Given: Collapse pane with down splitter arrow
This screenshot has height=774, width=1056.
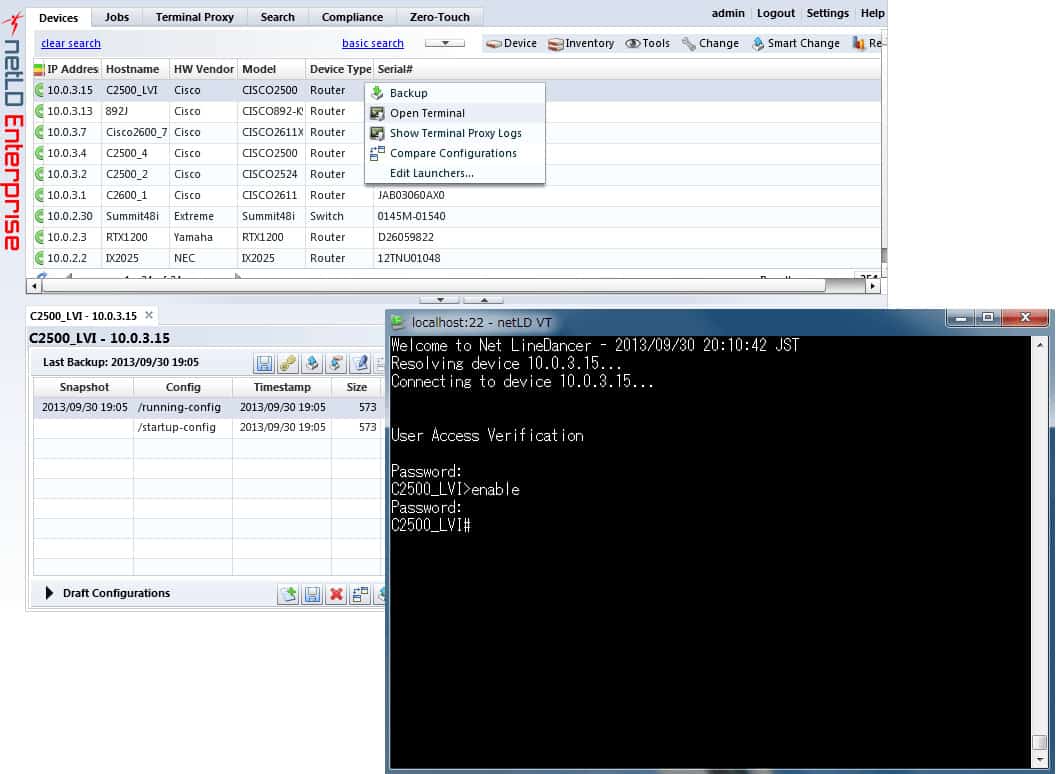Looking at the screenshot, I should 440,300.
